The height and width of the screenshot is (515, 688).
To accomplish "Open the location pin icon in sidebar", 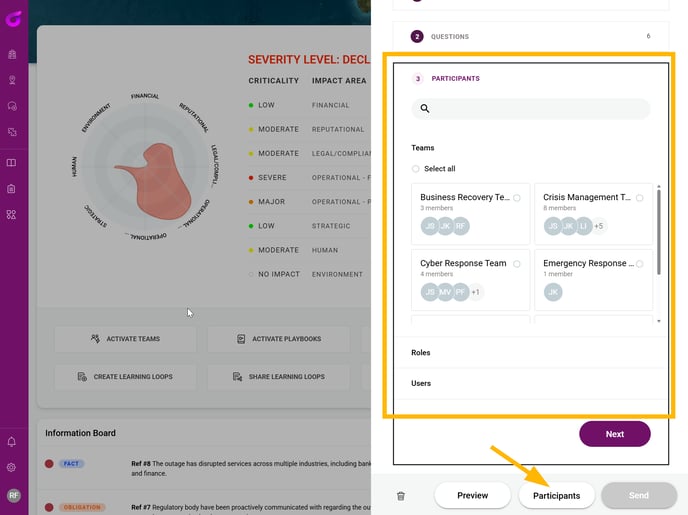I will pyautogui.click(x=12, y=80).
